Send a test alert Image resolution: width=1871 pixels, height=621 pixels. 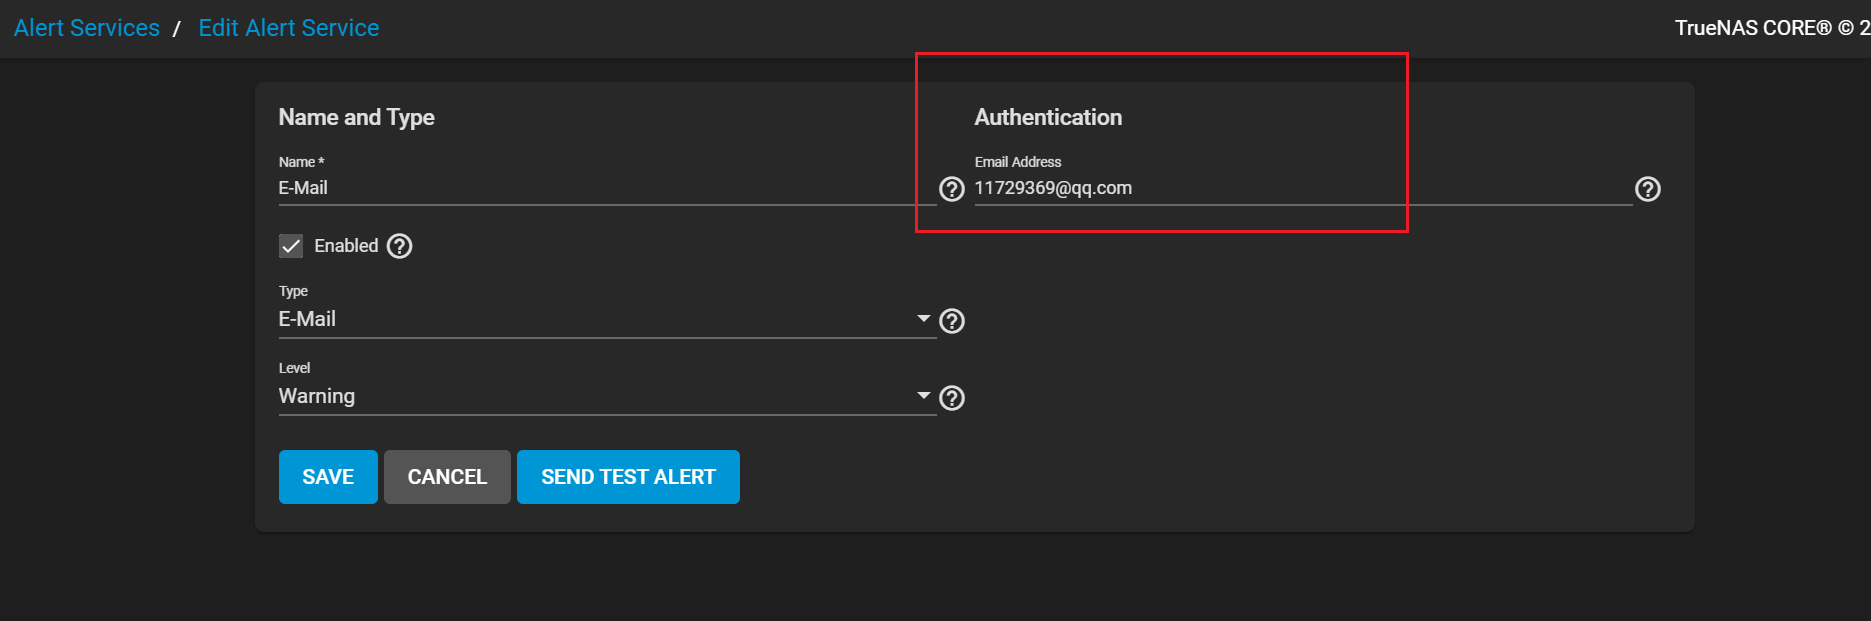(628, 477)
